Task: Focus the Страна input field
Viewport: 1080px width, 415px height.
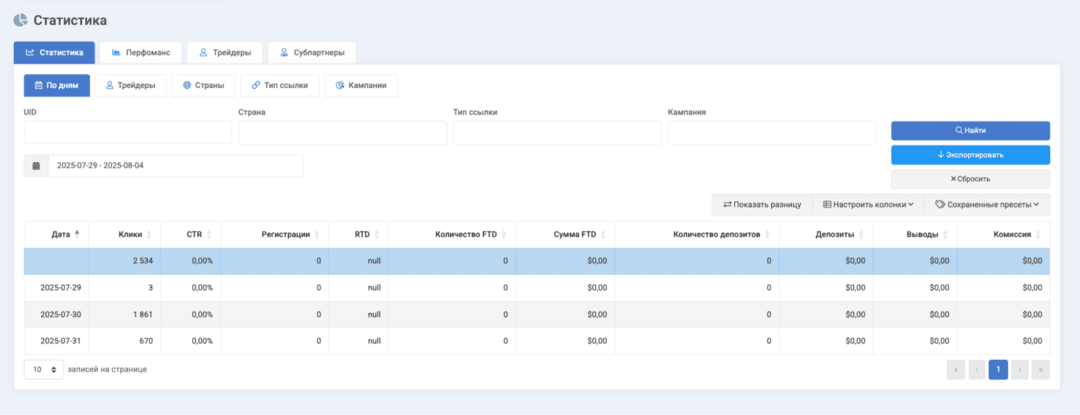Action: point(342,132)
